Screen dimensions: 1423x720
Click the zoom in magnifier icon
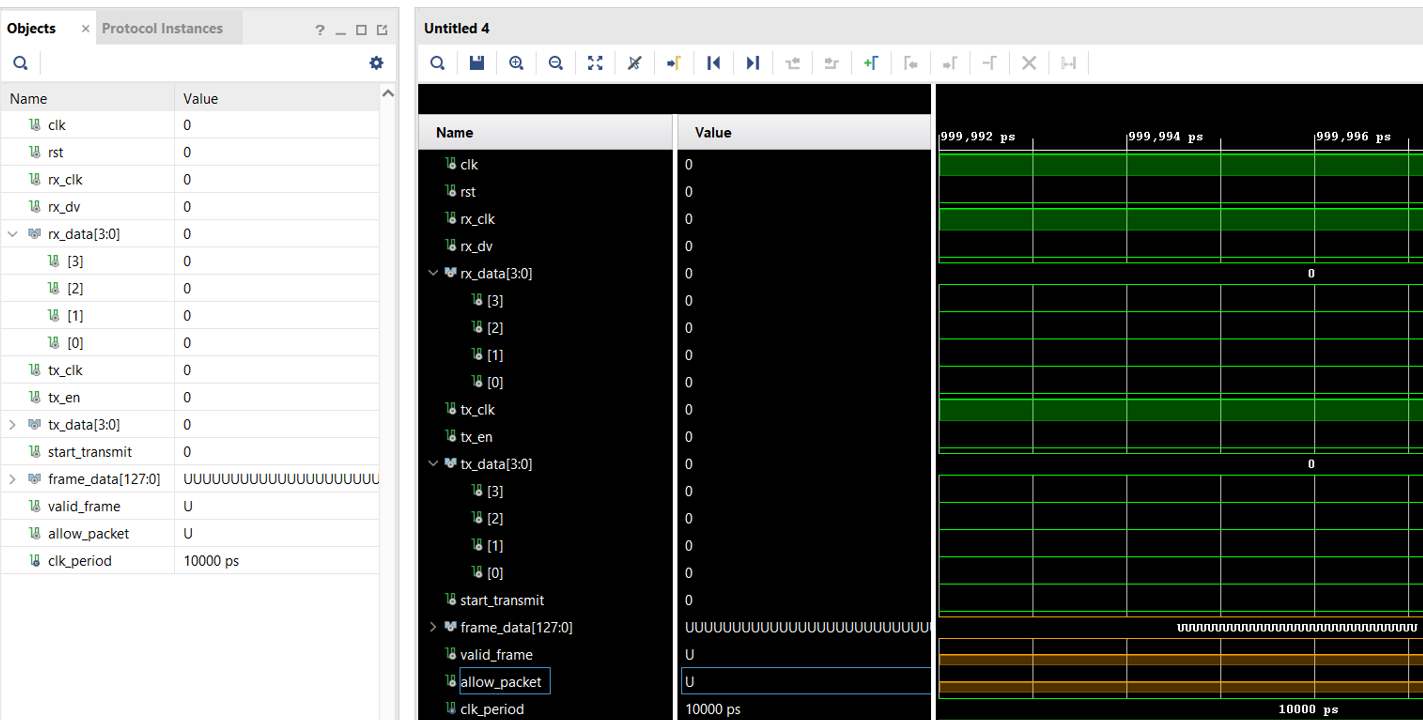pos(516,63)
